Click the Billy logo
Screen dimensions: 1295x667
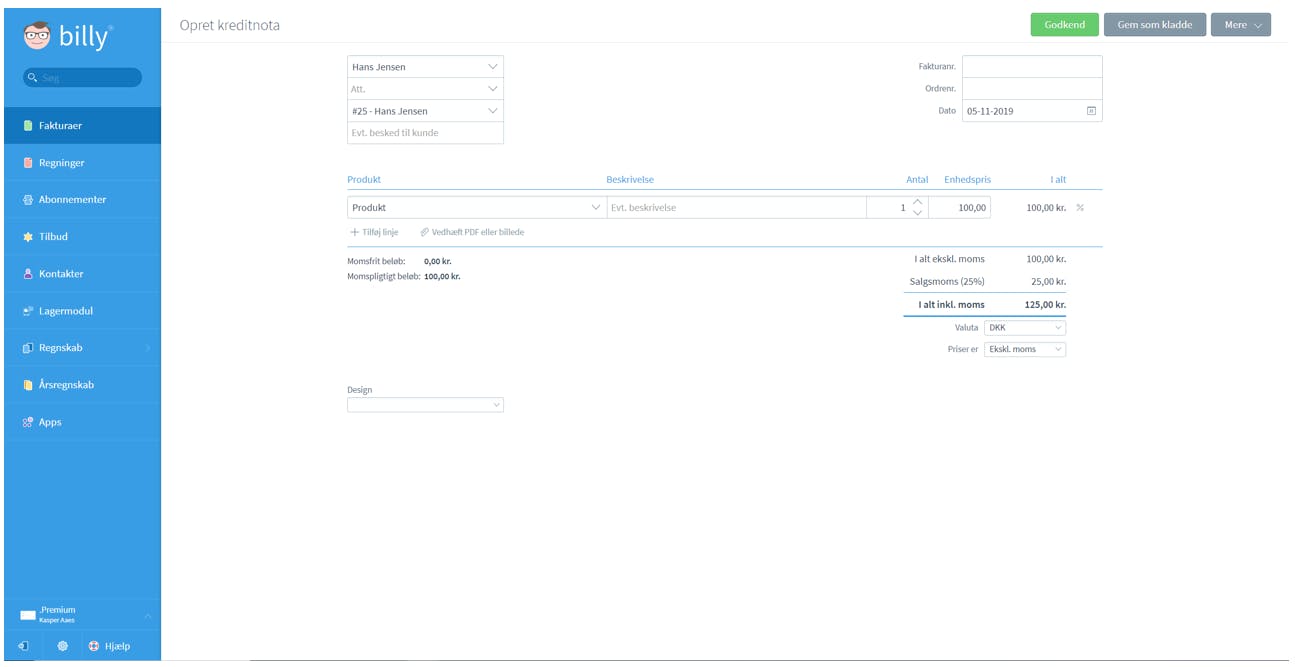(x=67, y=36)
